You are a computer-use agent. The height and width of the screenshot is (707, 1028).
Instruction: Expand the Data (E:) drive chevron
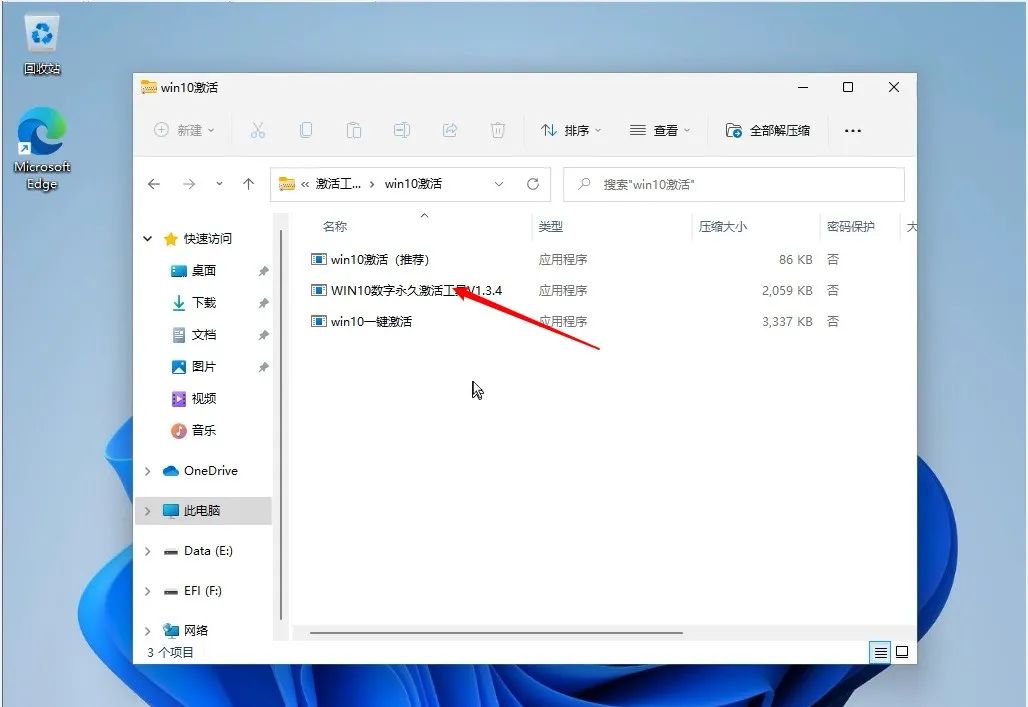coord(148,552)
